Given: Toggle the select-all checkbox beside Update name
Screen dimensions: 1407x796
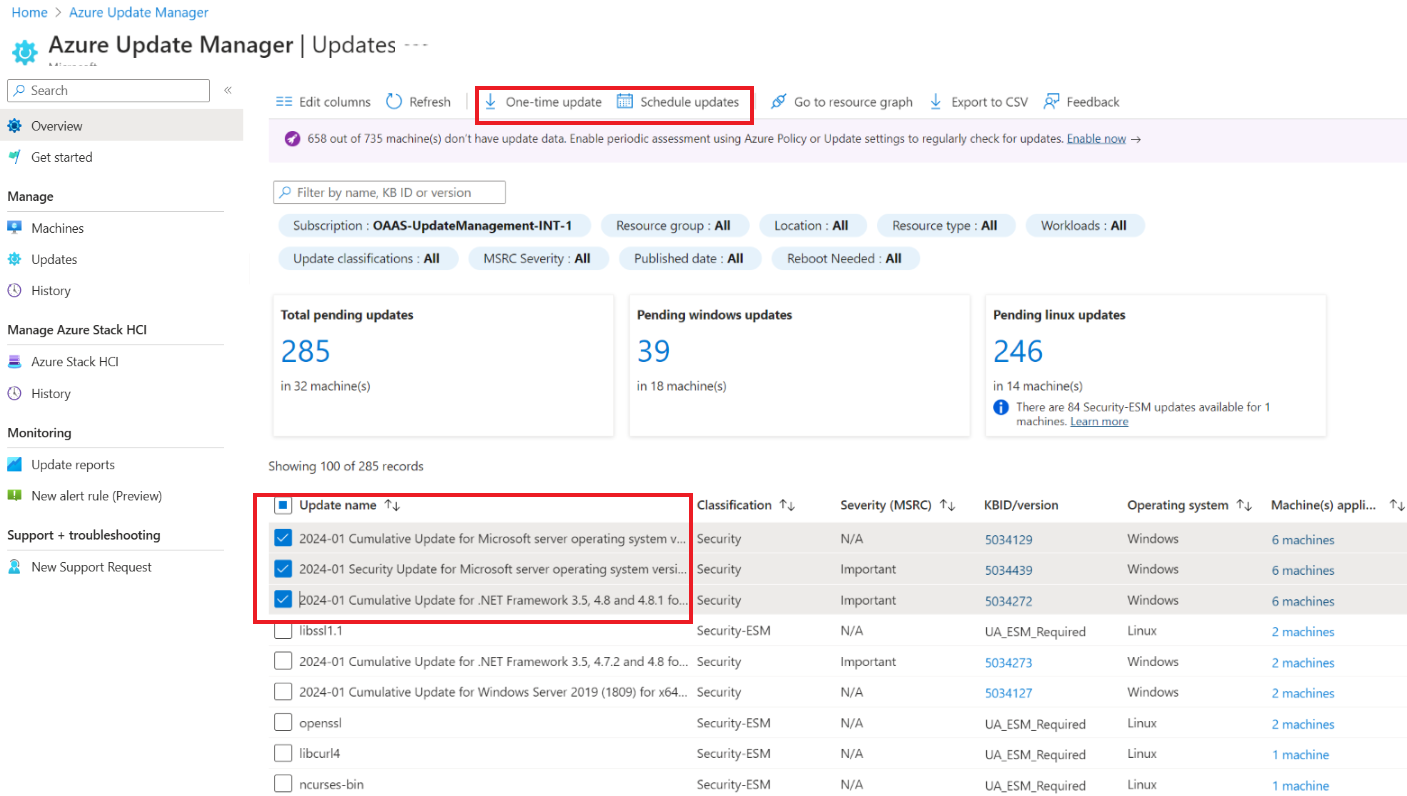Looking at the screenshot, I should (x=283, y=506).
